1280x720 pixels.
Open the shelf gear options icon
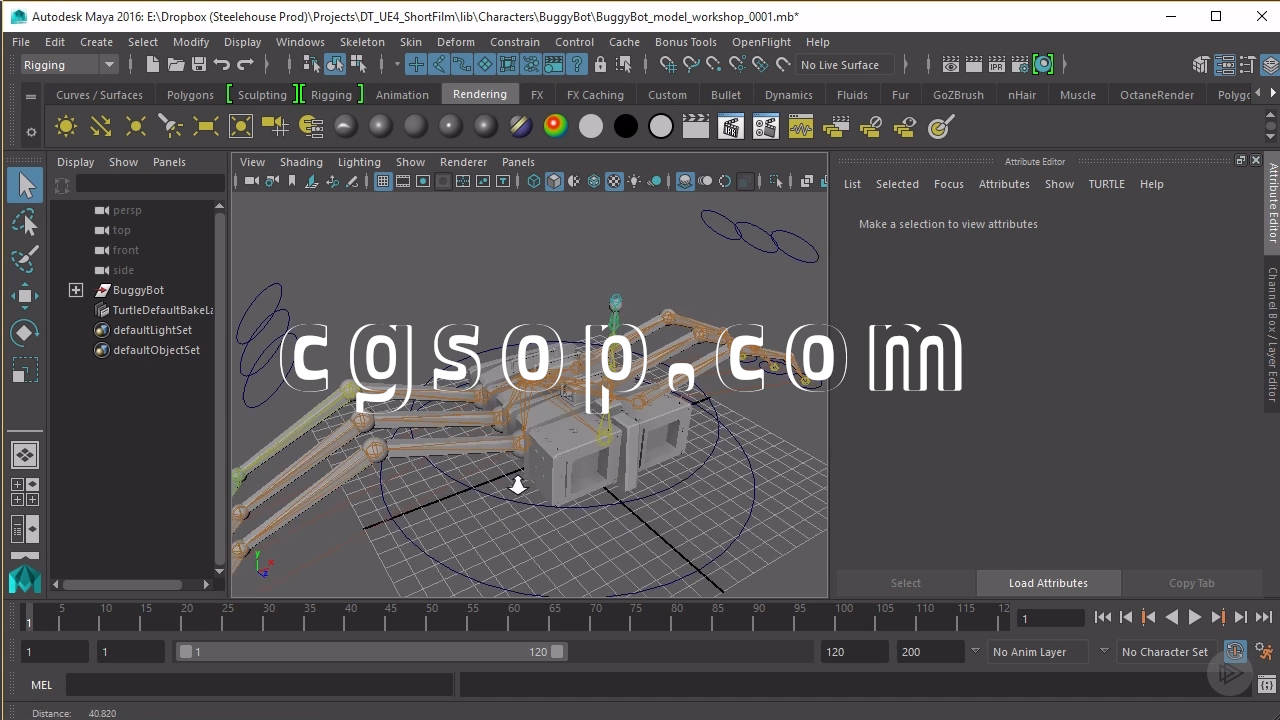point(31,131)
